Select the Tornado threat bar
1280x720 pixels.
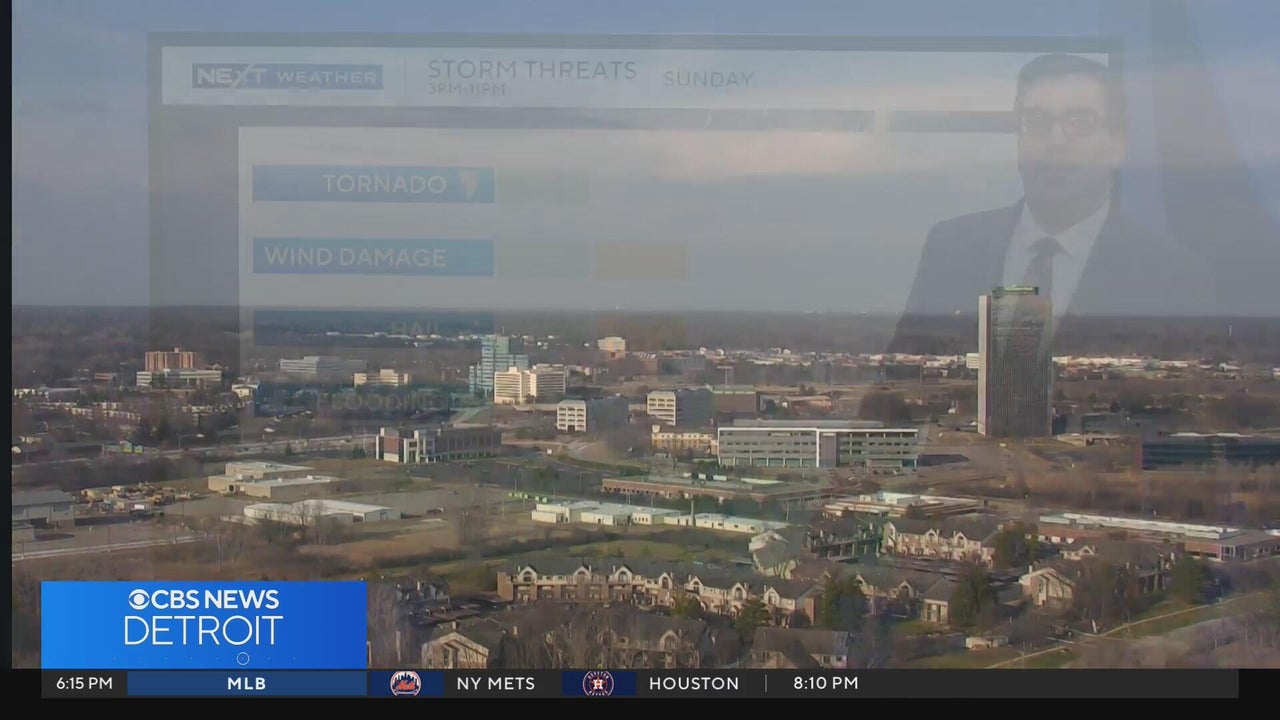pyautogui.click(x=373, y=185)
